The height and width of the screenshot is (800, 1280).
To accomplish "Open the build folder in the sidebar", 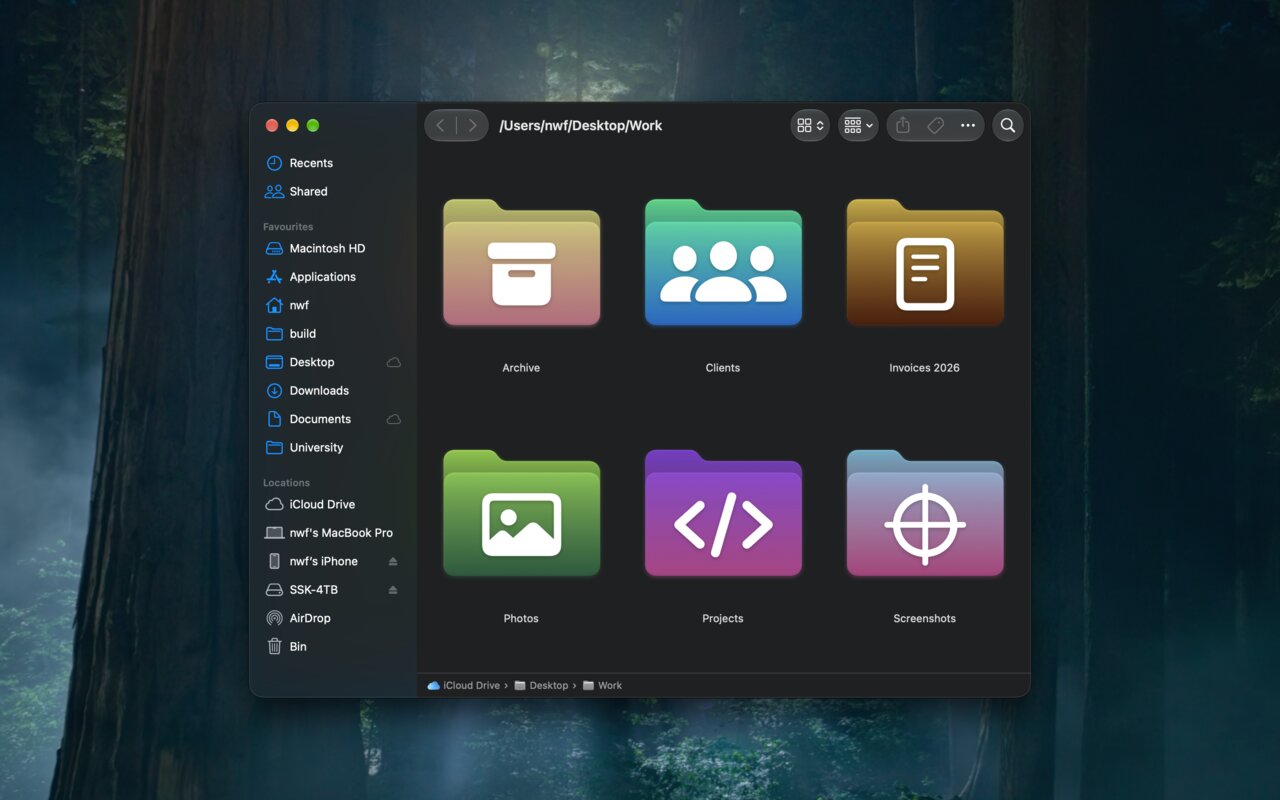I will click(333, 334).
